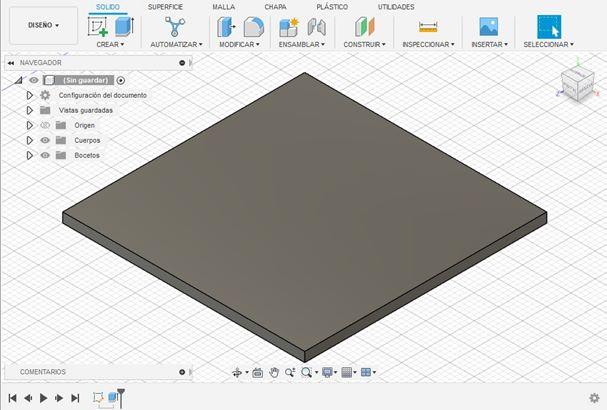Go to timeline start
607x410 pixels.
point(12,398)
